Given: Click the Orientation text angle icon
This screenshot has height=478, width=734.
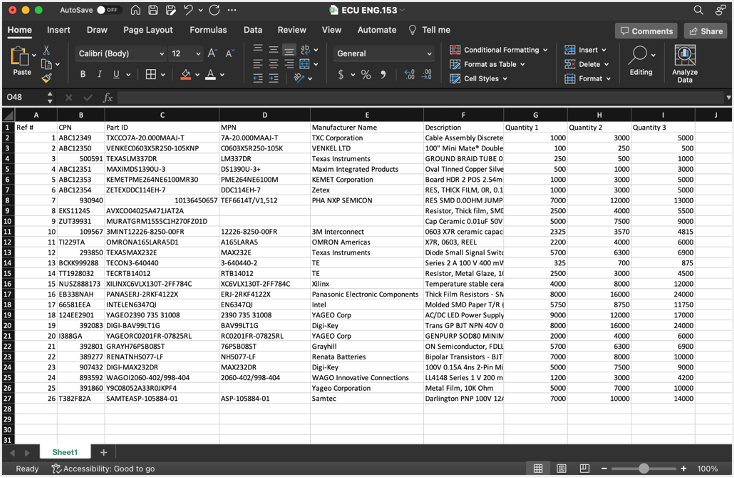Looking at the screenshot, I should 299,78.
